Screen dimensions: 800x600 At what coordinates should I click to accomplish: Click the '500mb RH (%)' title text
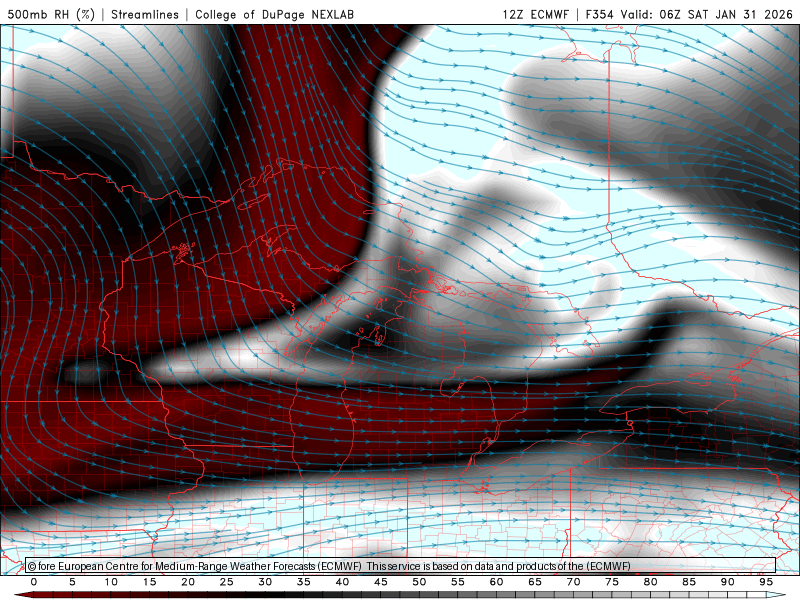click(x=51, y=14)
